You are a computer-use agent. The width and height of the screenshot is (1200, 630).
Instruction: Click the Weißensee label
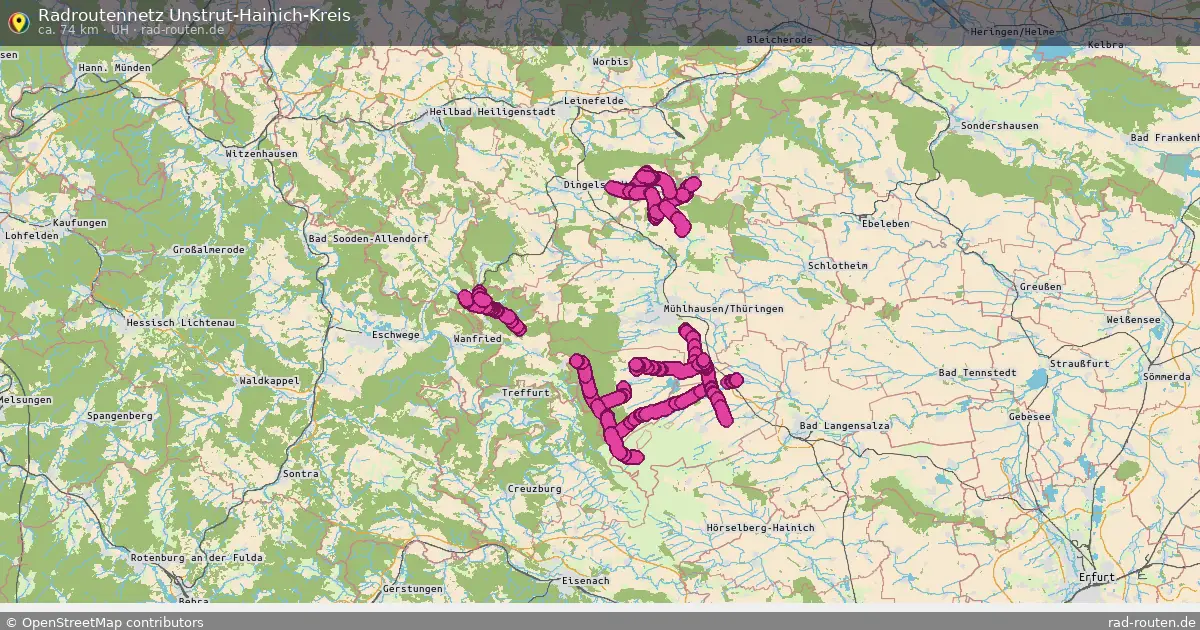click(1133, 319)
